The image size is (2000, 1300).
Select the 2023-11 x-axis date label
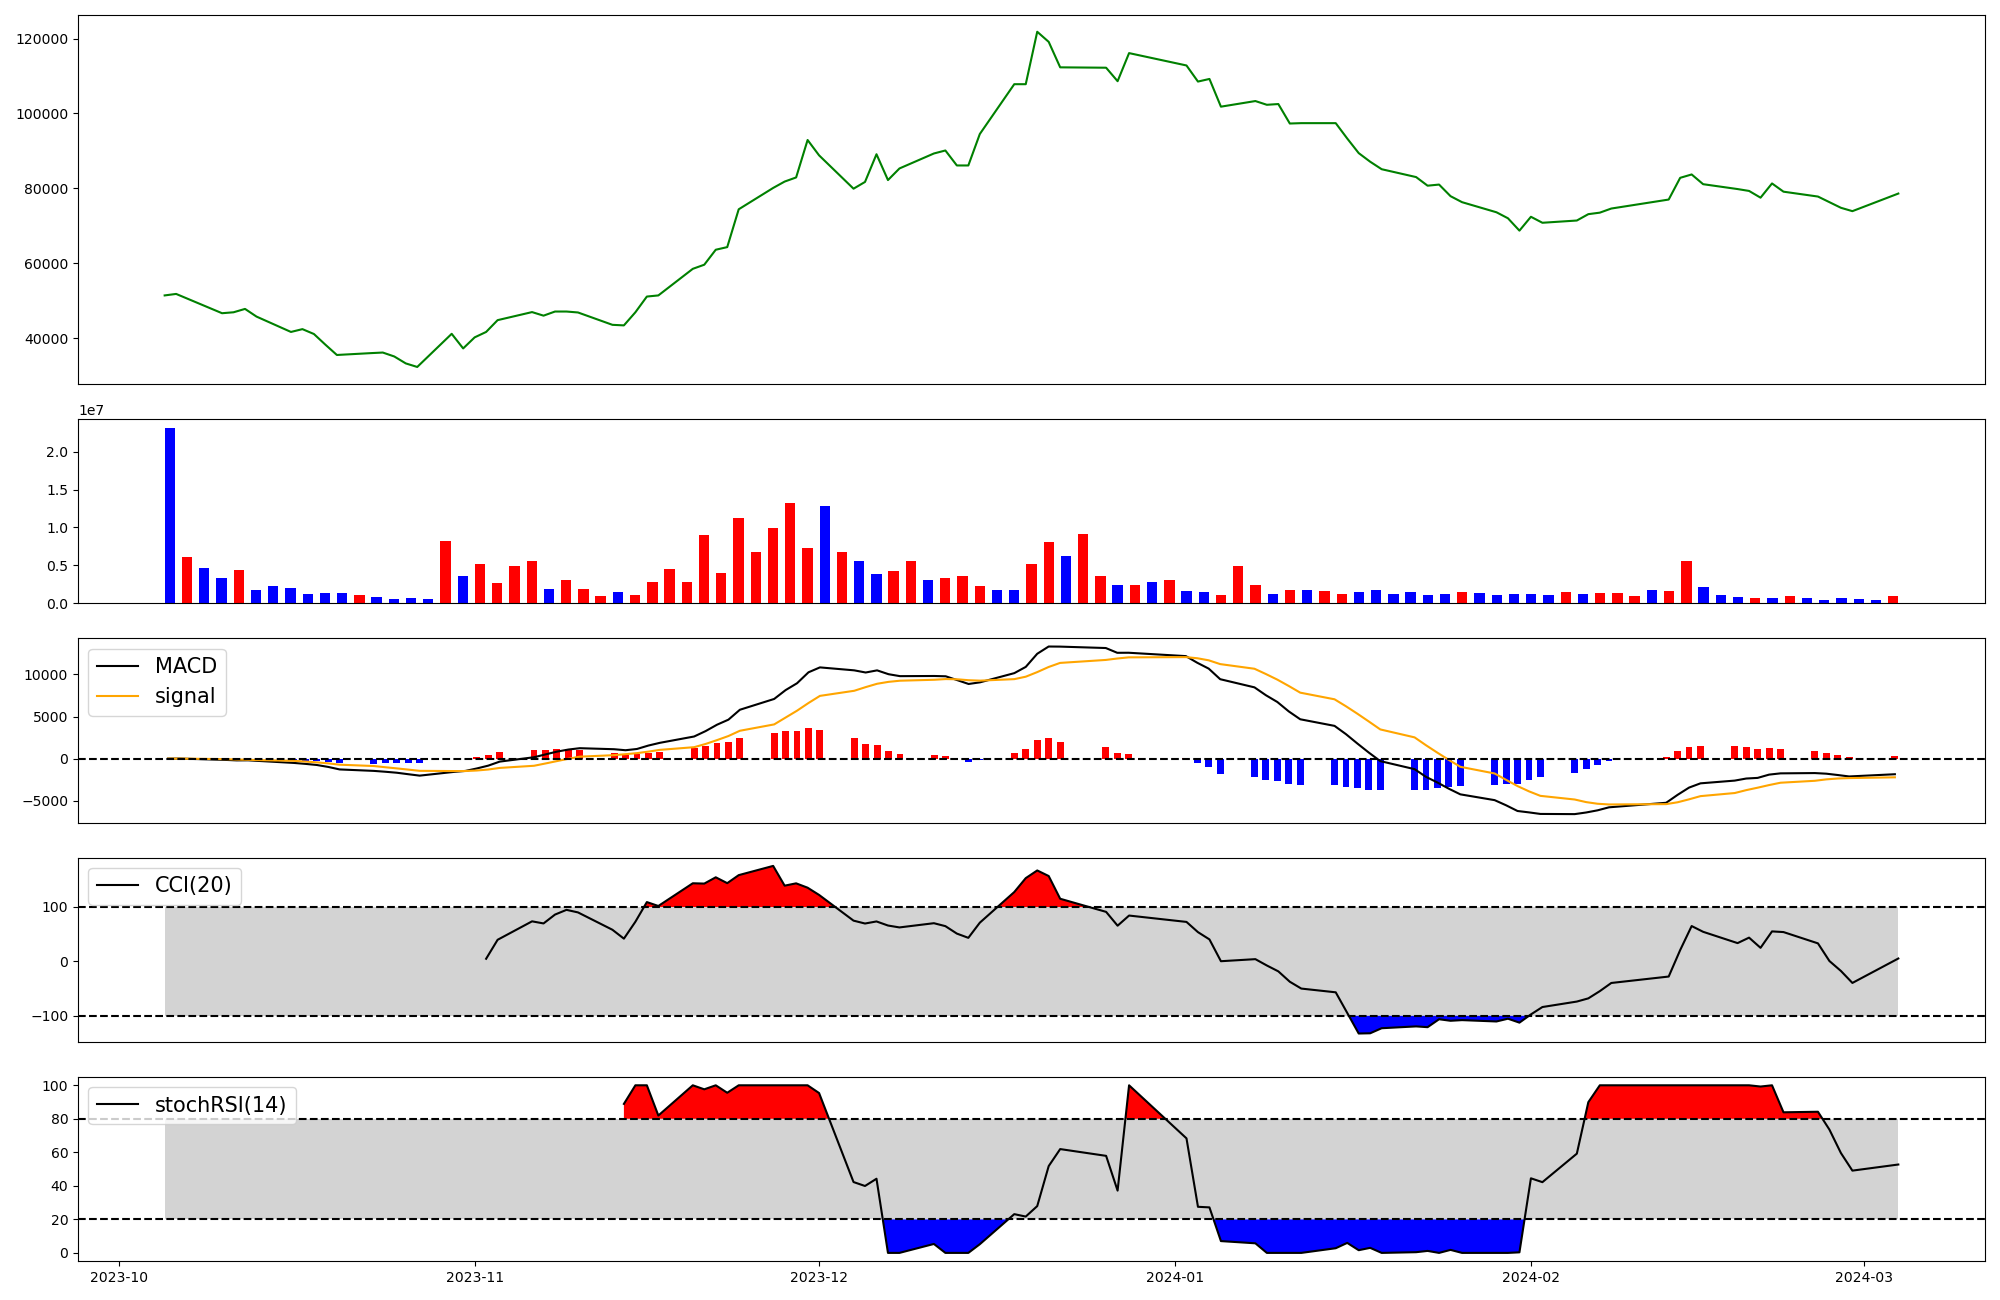(x=474, y=1277)
